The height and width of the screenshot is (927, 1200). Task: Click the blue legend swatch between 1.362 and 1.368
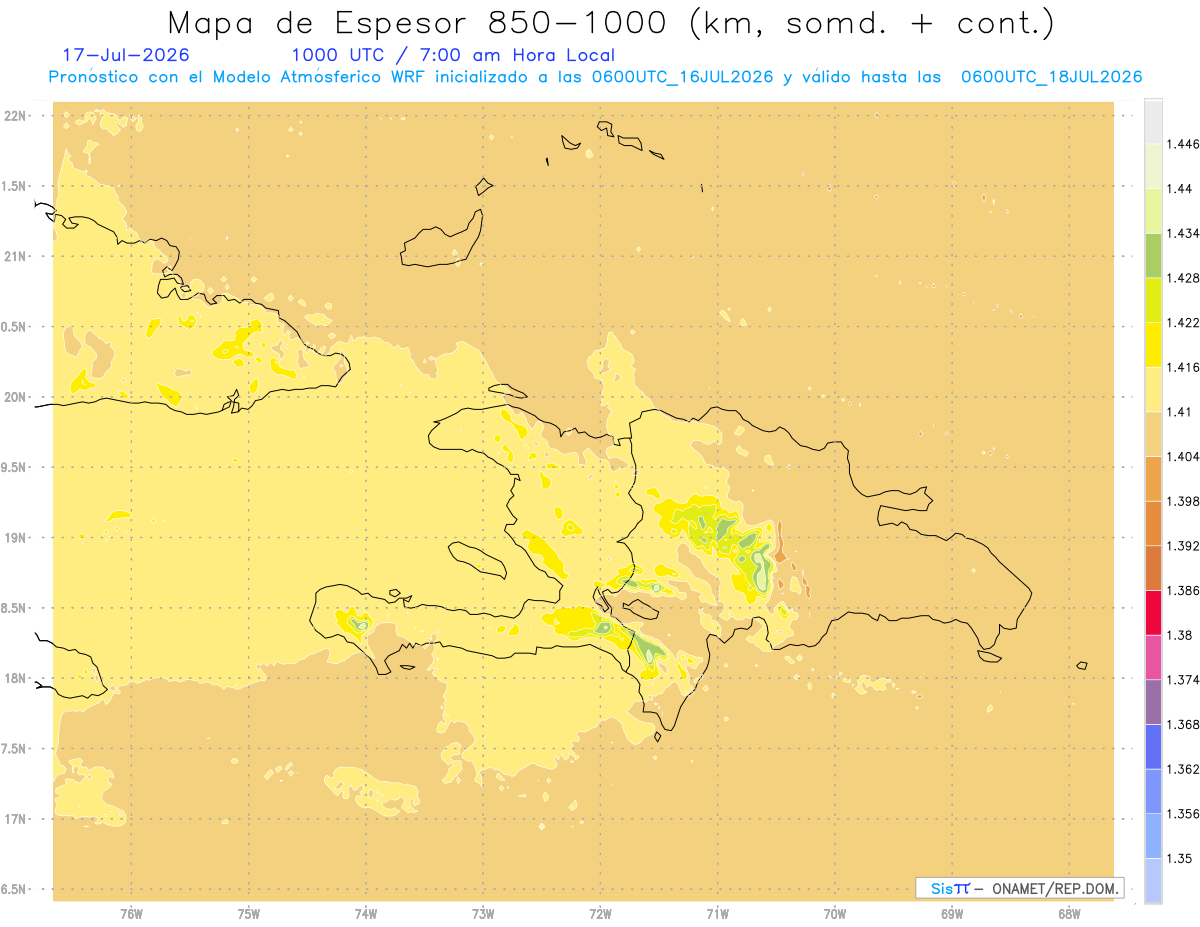[x=1153, y=747]
